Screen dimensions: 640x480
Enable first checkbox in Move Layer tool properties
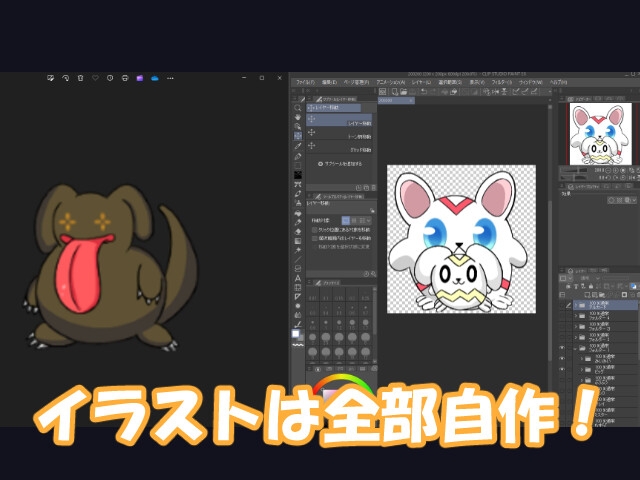pos(314,230)
